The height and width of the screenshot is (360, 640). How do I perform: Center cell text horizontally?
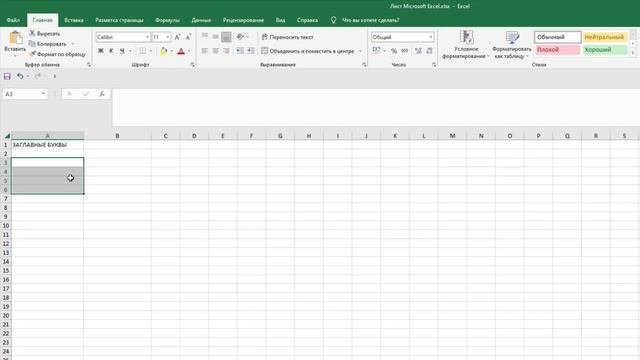click(x=216, y=51)
